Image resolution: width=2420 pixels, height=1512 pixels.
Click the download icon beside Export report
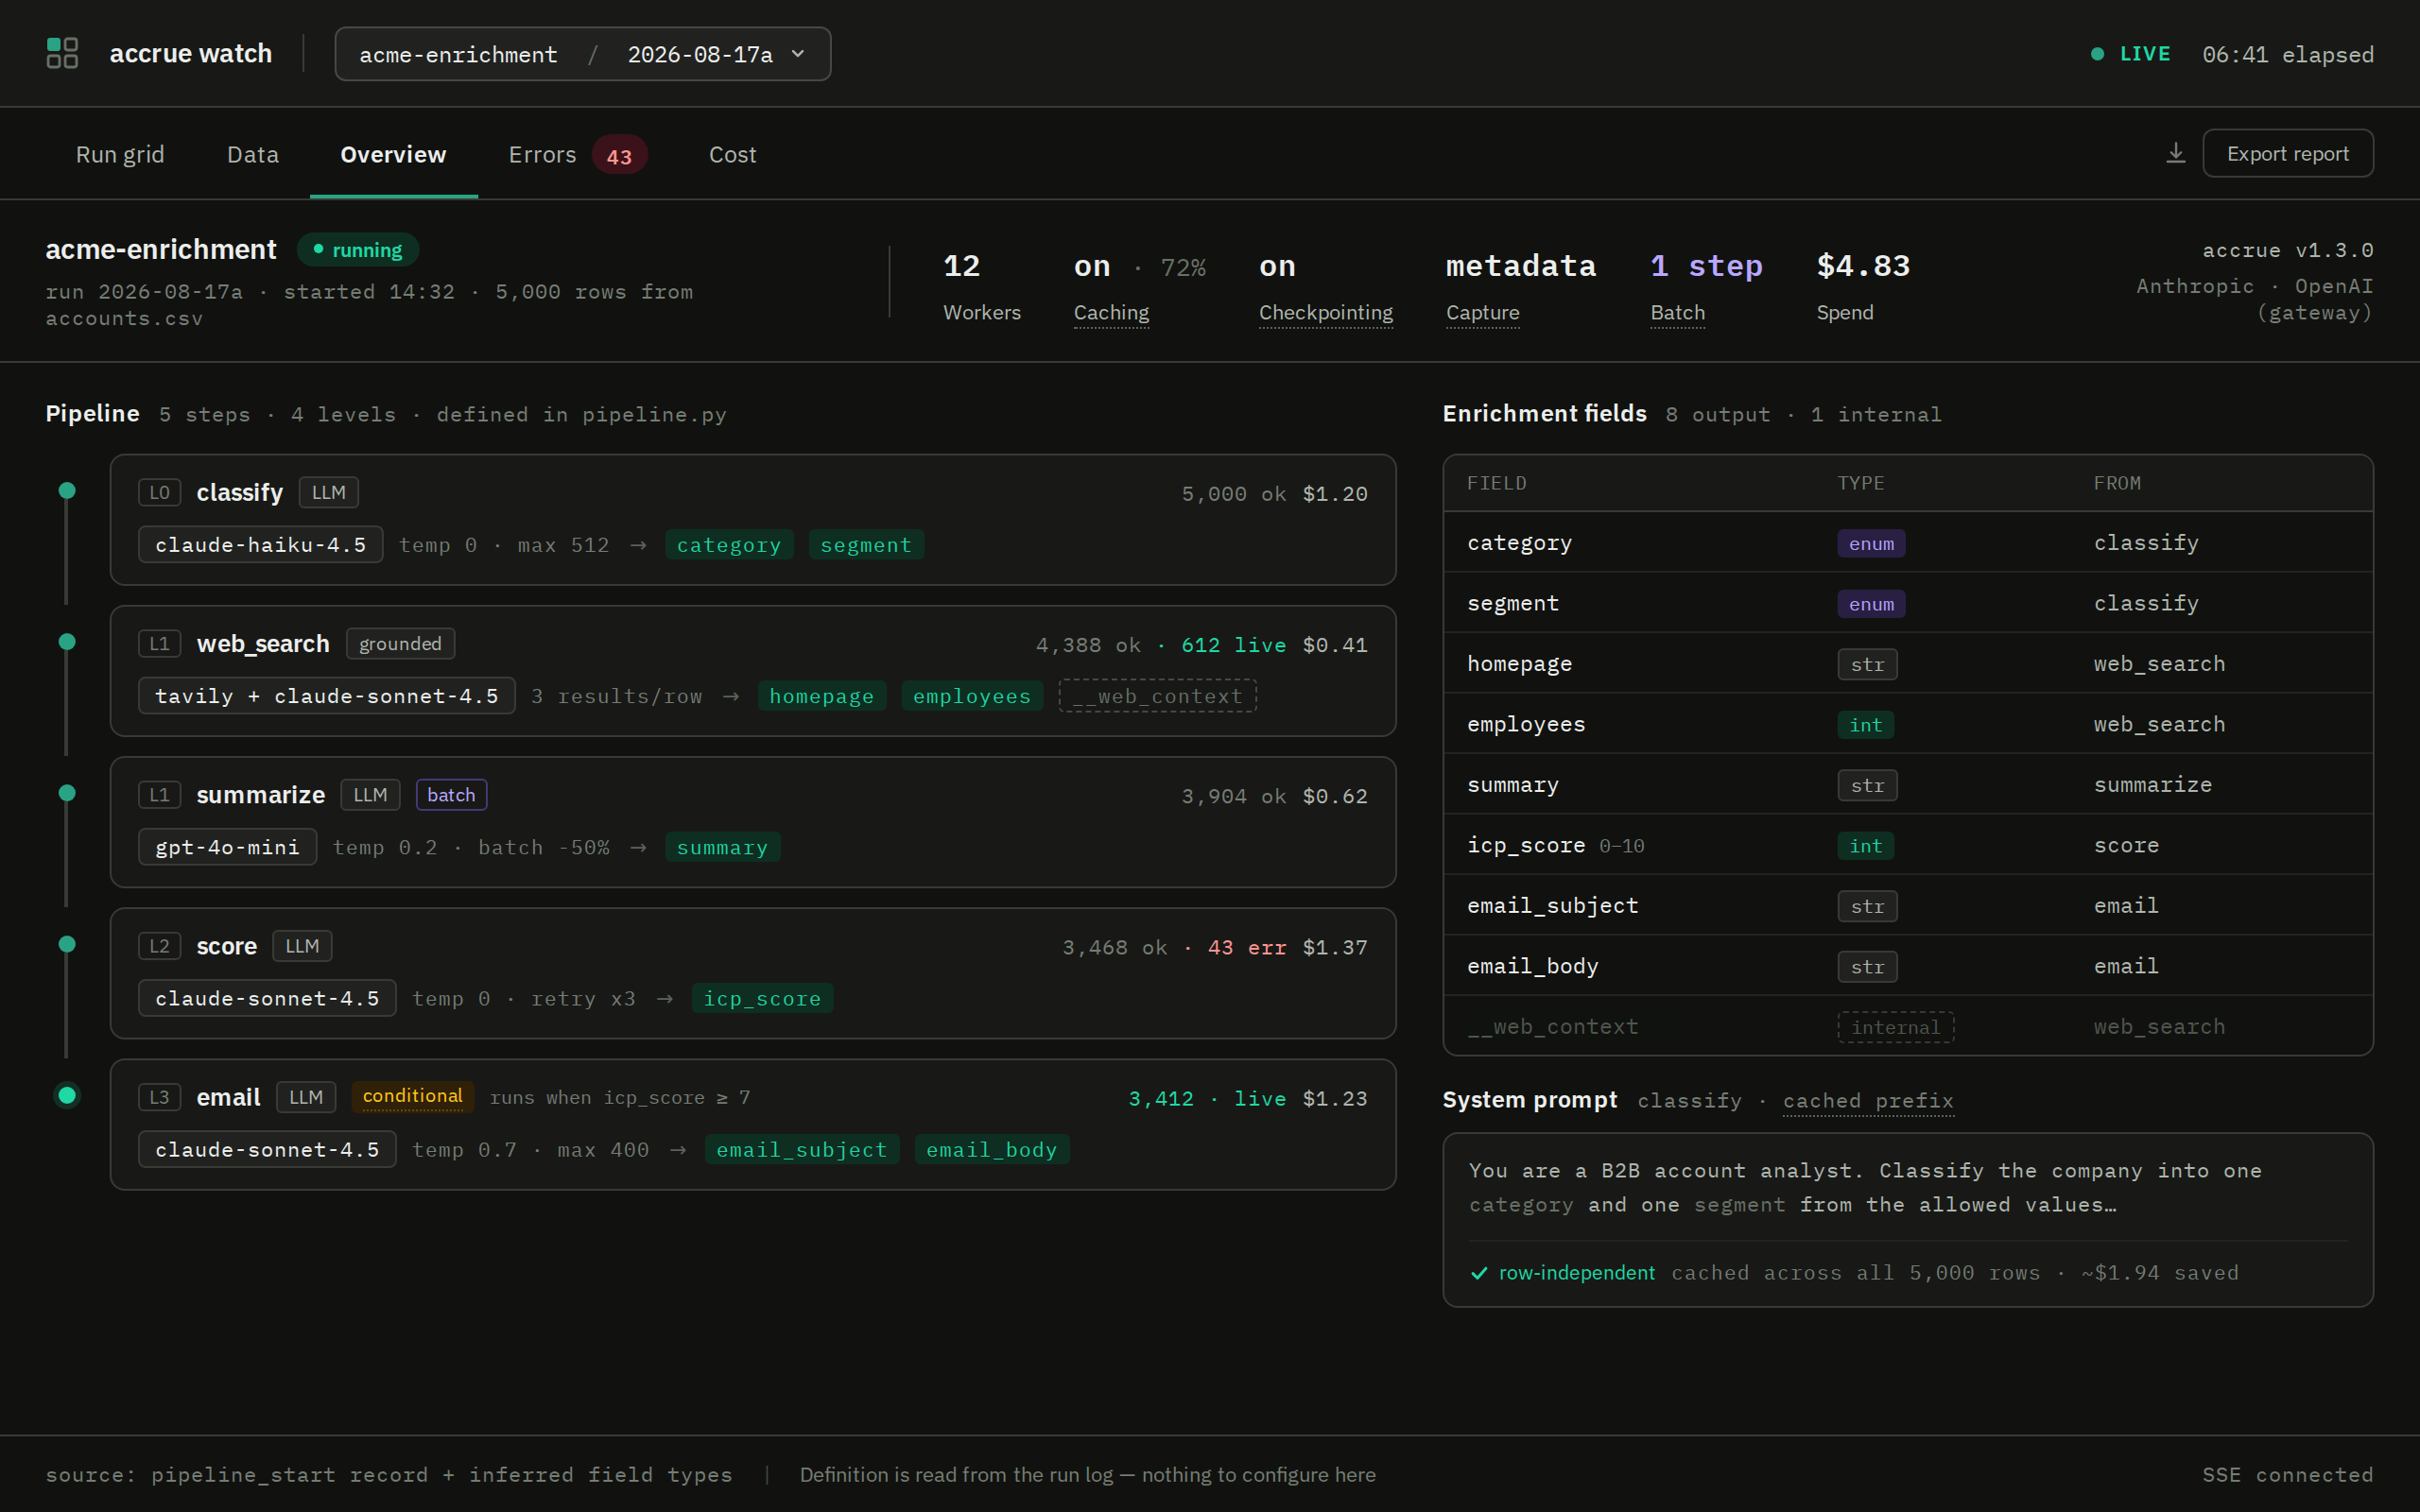point(2175,153)
